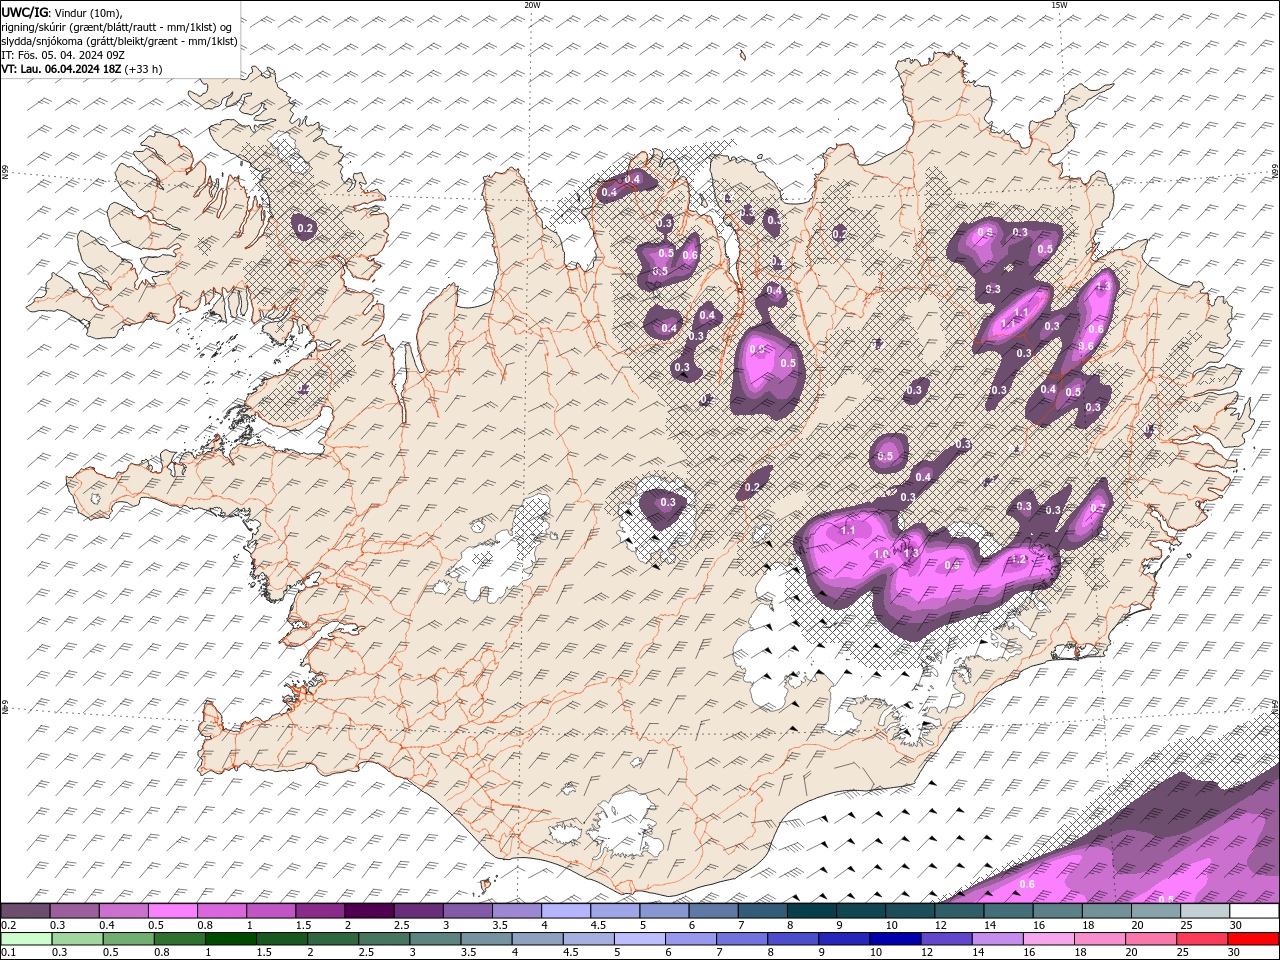1280x960 pixels.
Task: Pick the light pink 16 swatch in the lower legend row
Action: point(1049,939)
